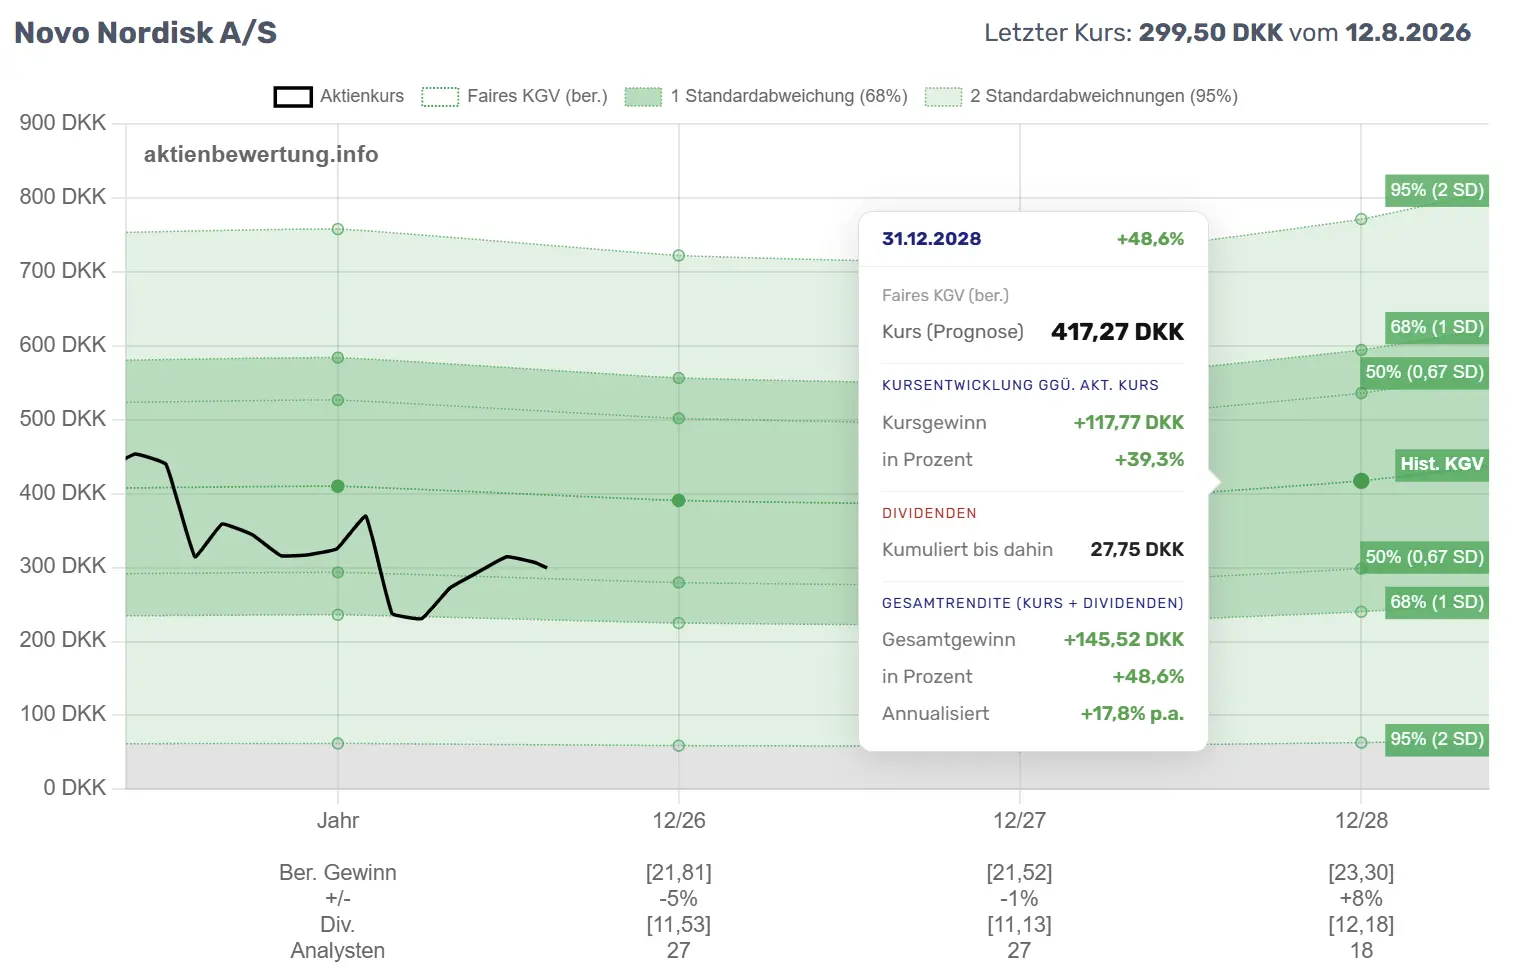Image resolution: width=1525 pixels, height=980 pixels.
Task: Click the tooltip date 31.12.2028
Action: pyautogui.click(x=931, y=239)
